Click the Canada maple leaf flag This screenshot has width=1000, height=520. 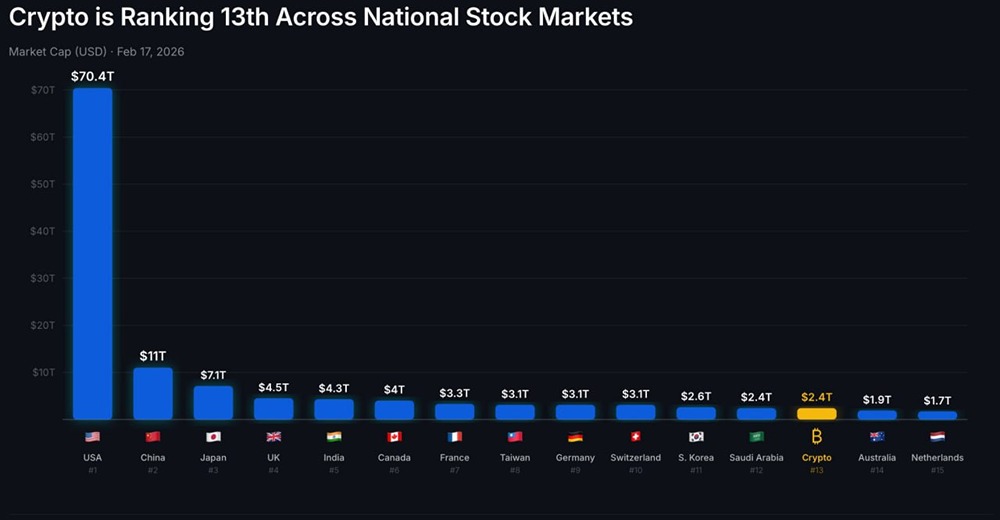pyautogui.click(x=394, y=437)
